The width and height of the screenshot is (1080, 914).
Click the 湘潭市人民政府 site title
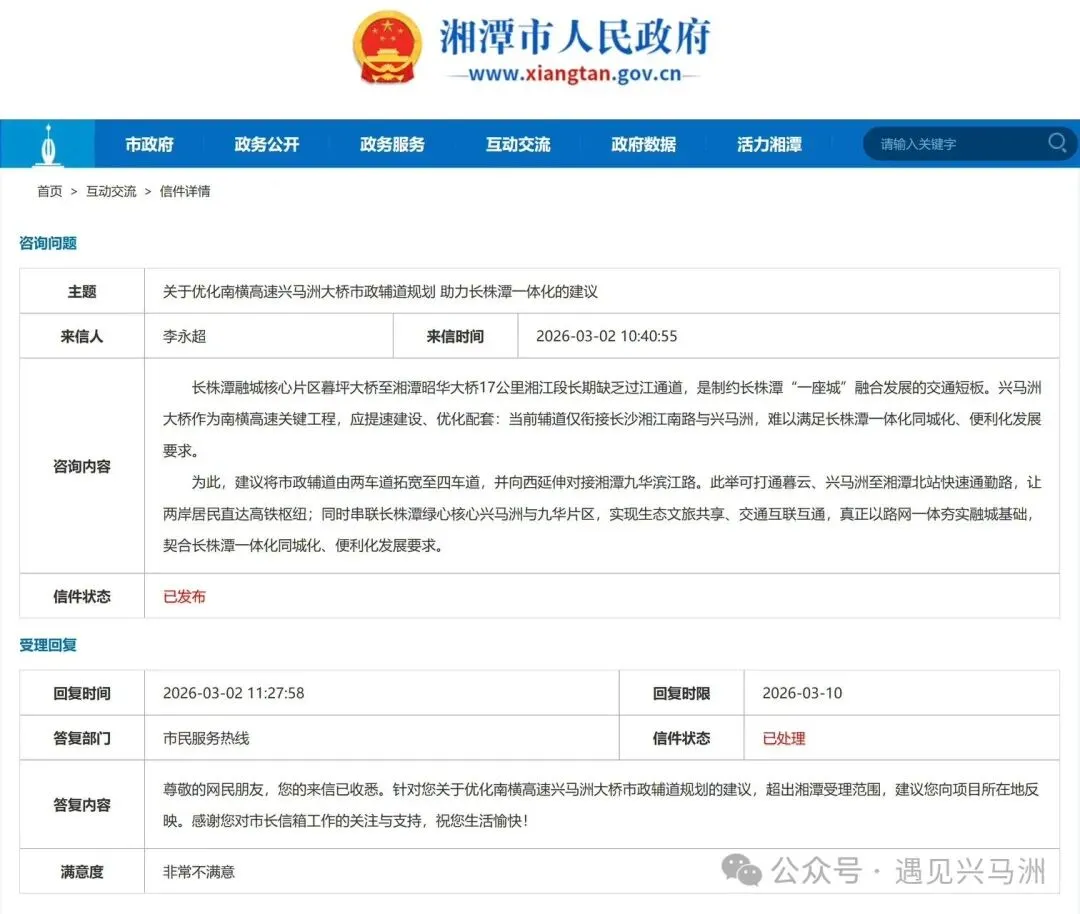coord(575,36)
